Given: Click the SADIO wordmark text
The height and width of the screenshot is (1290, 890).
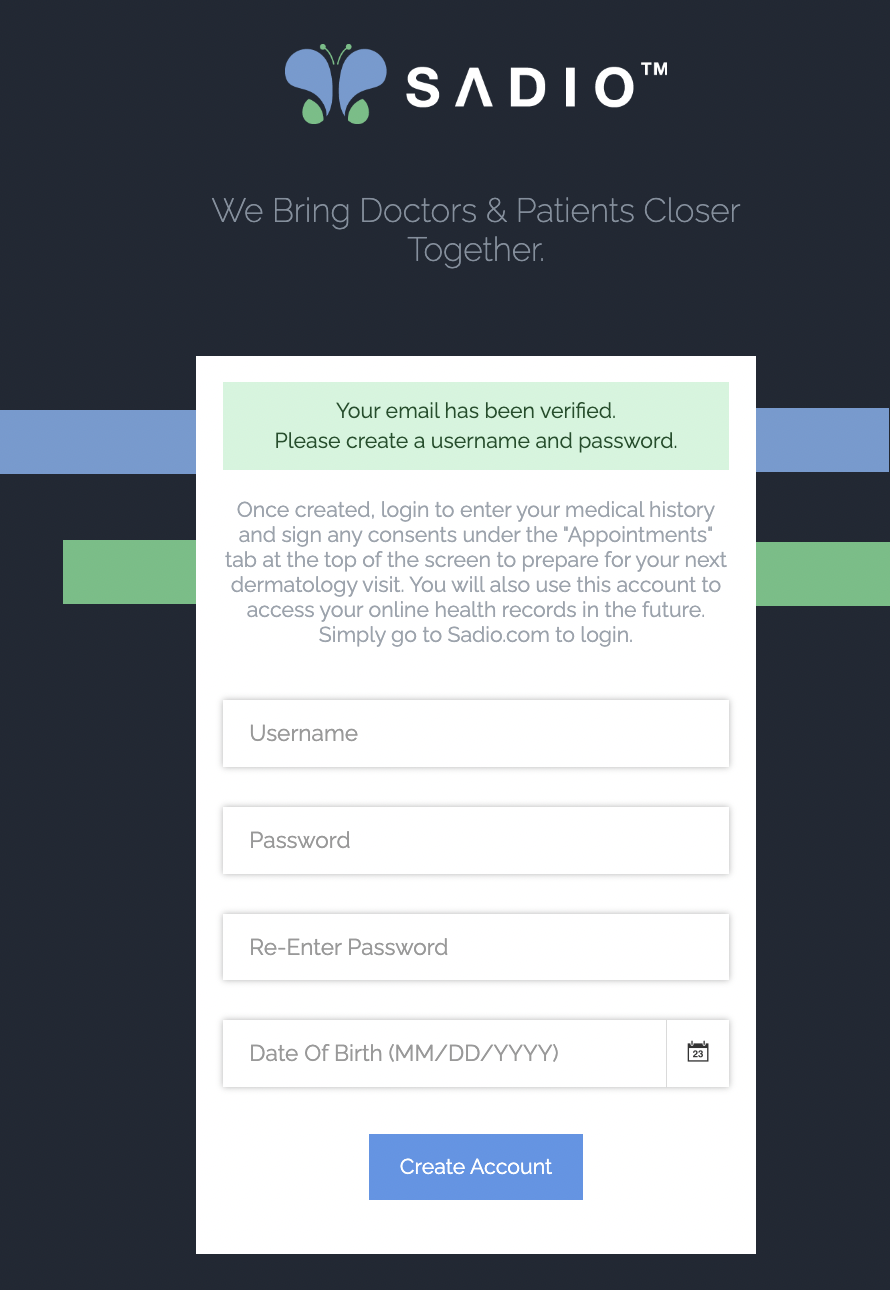Looking at the screenshot, I should click(520, 87).
